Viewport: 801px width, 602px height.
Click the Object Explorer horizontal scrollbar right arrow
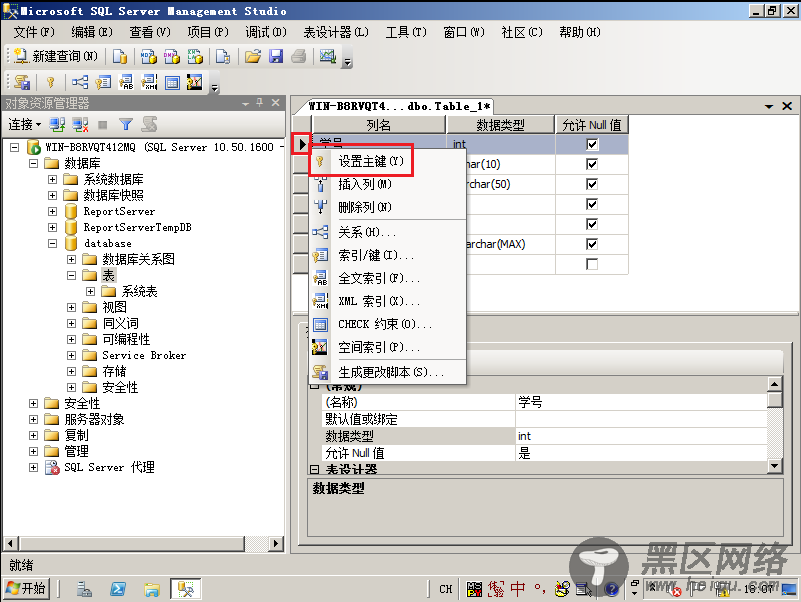(276, 543)
